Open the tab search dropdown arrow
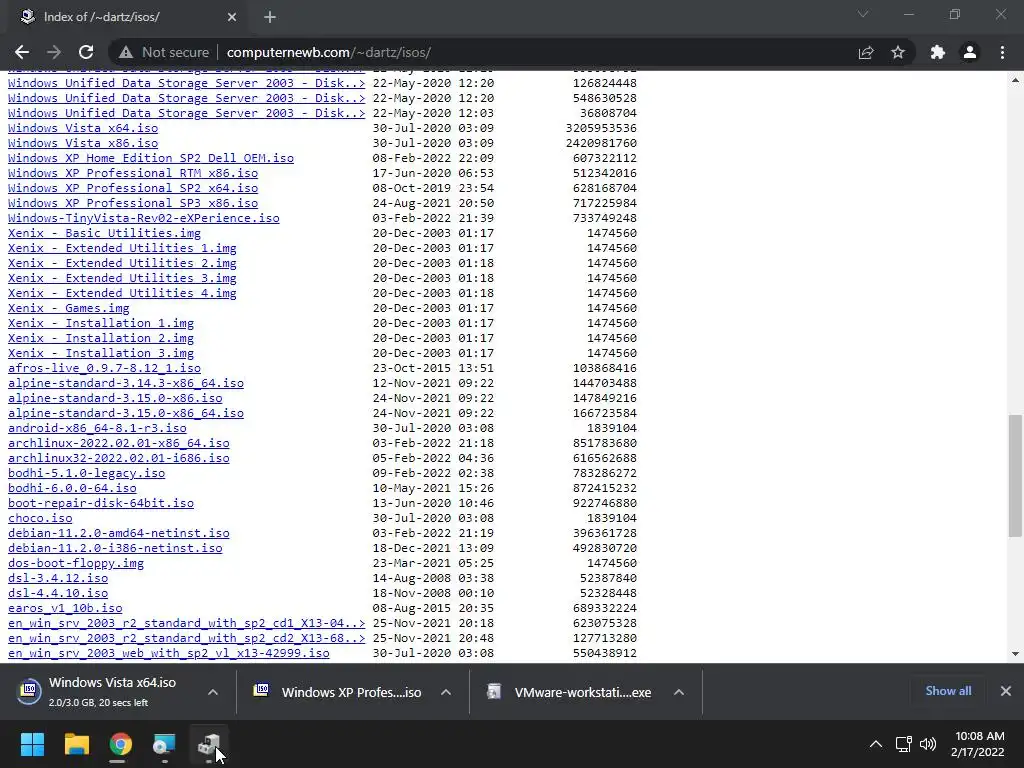 coord(863,14)
